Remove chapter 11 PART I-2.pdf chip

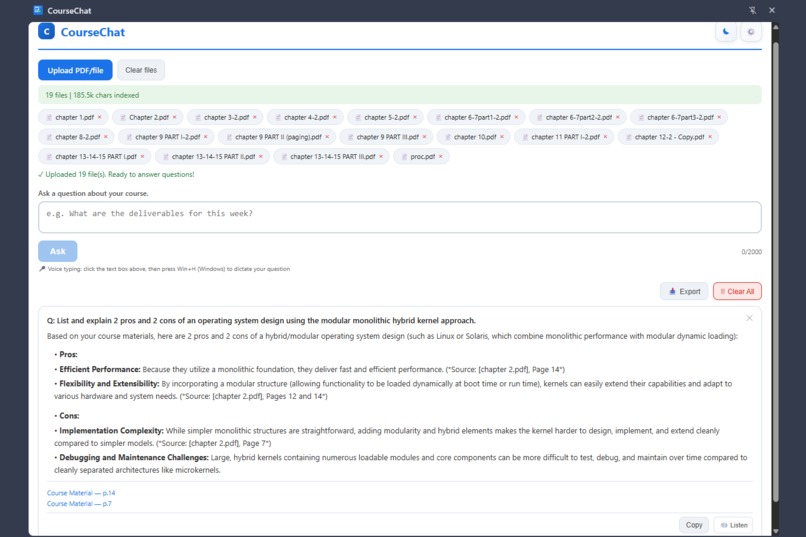pos(606,137)
